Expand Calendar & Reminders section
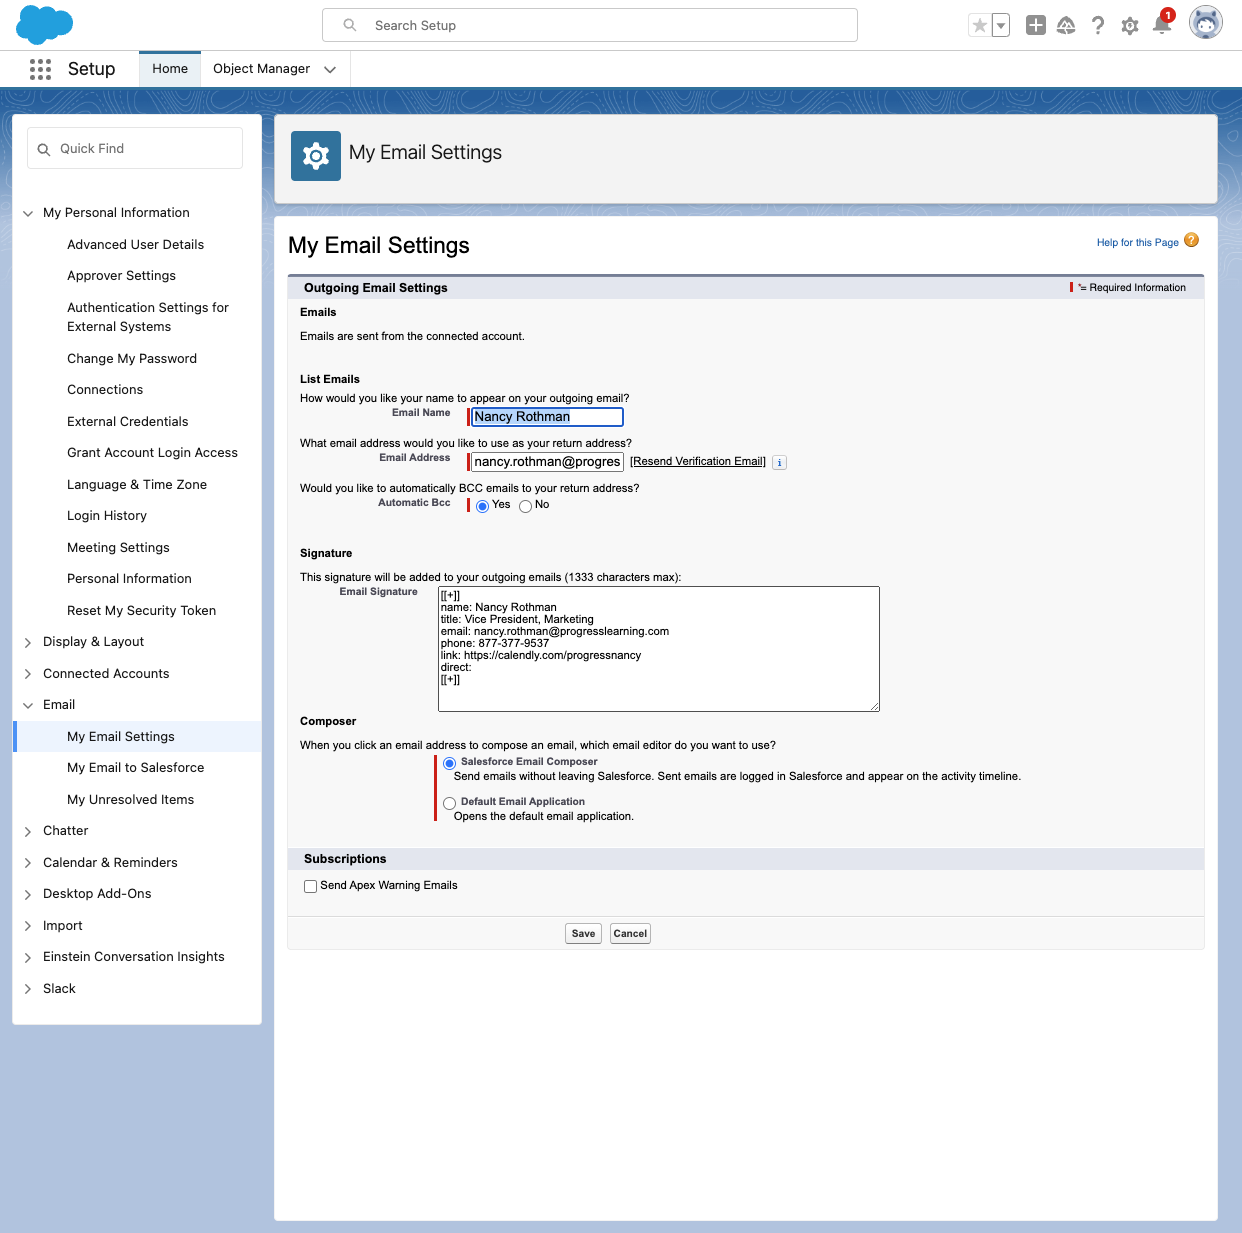This screenshot has height=1233, width=1242. tap(28, 863)
